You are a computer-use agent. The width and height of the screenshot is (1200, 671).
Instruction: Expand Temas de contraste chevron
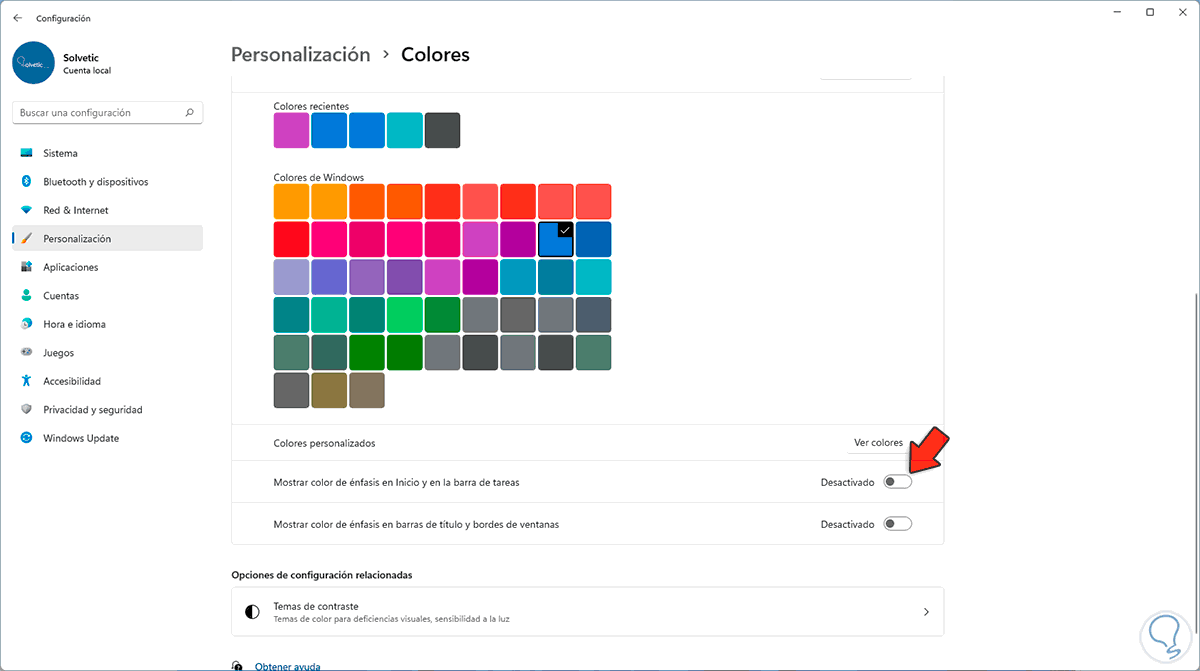(926, 612)
